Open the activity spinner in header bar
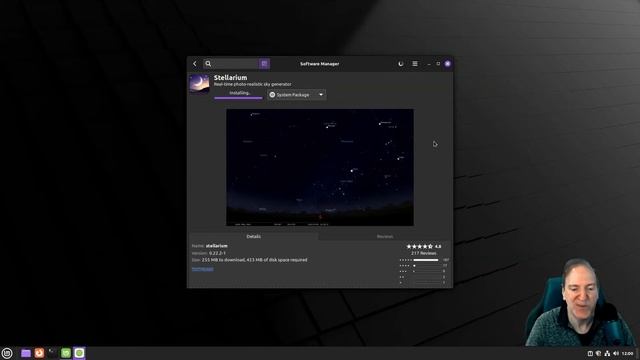 (401, 64)
